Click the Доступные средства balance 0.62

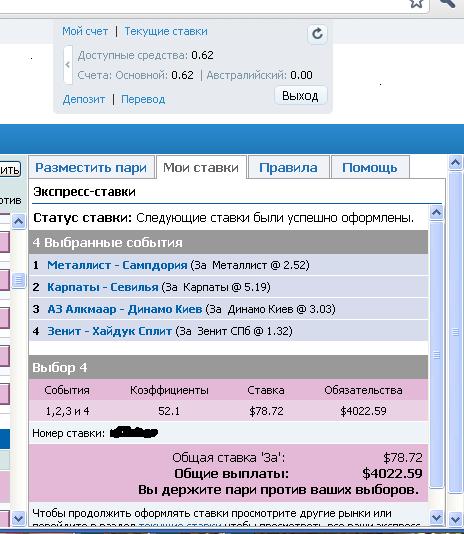(202, 55)
